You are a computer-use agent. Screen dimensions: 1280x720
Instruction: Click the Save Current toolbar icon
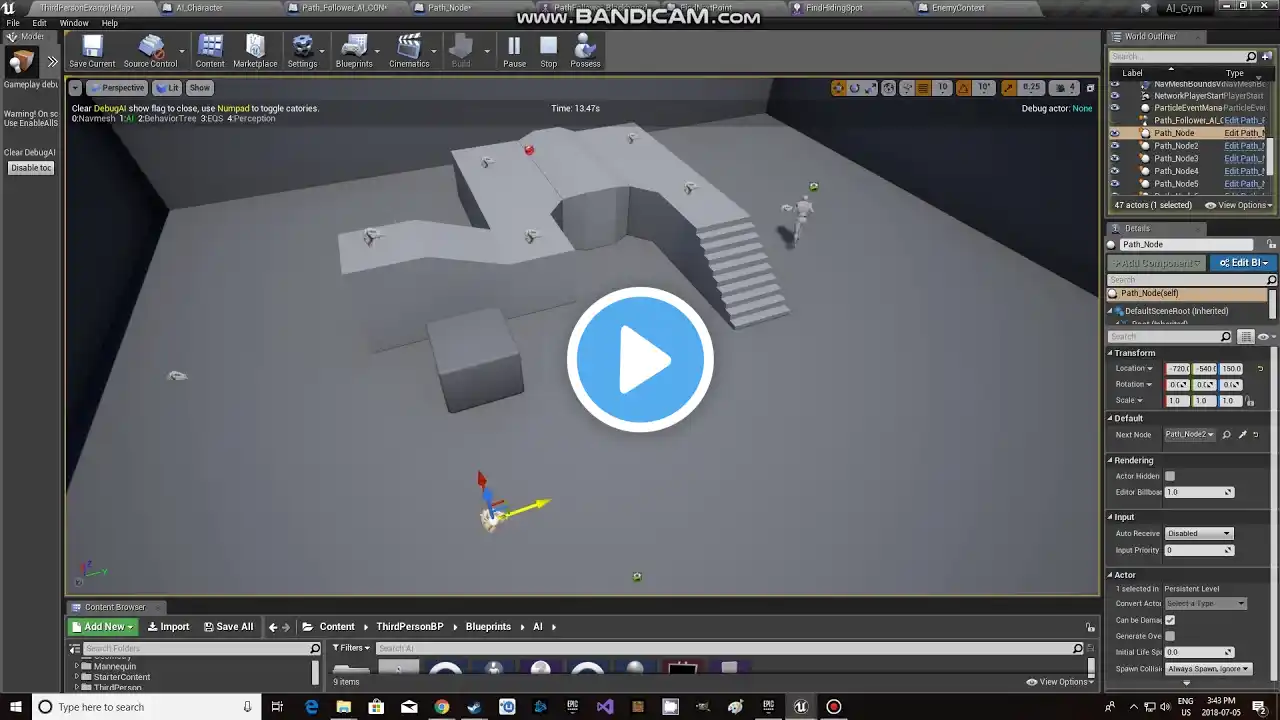point(92,52)
